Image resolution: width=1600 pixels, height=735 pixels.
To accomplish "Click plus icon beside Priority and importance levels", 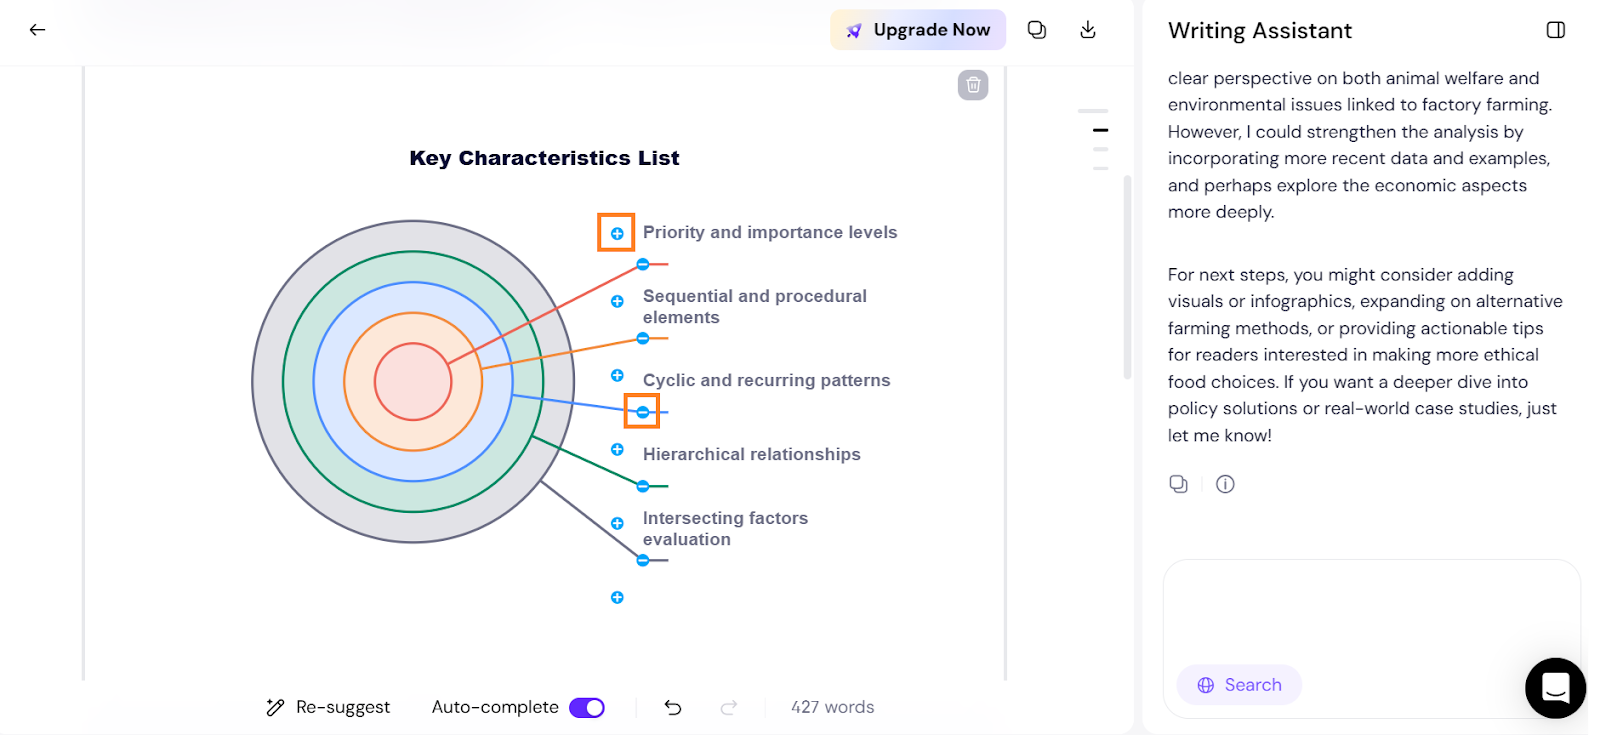I will tap(617, 233).
